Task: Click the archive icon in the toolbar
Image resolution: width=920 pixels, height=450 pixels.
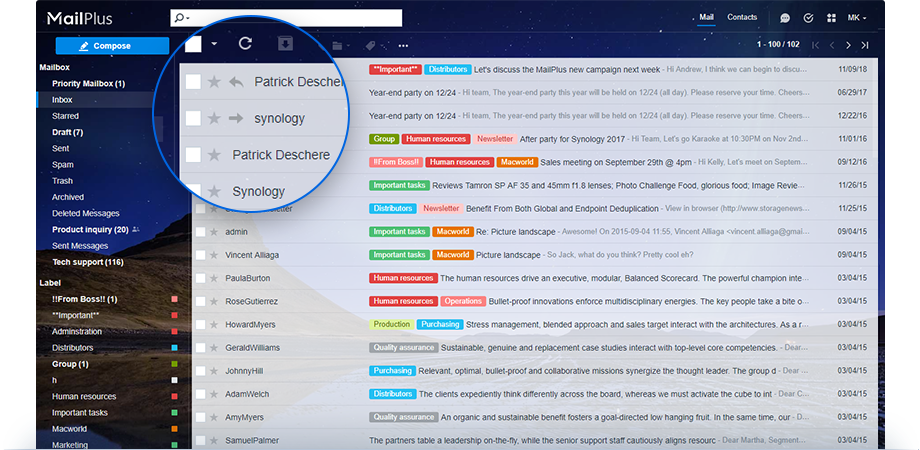Action: point(286,44)
